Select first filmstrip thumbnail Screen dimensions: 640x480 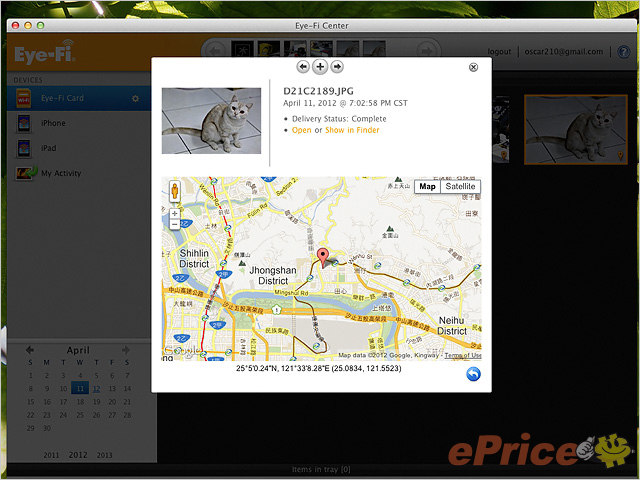click(242, 49)
